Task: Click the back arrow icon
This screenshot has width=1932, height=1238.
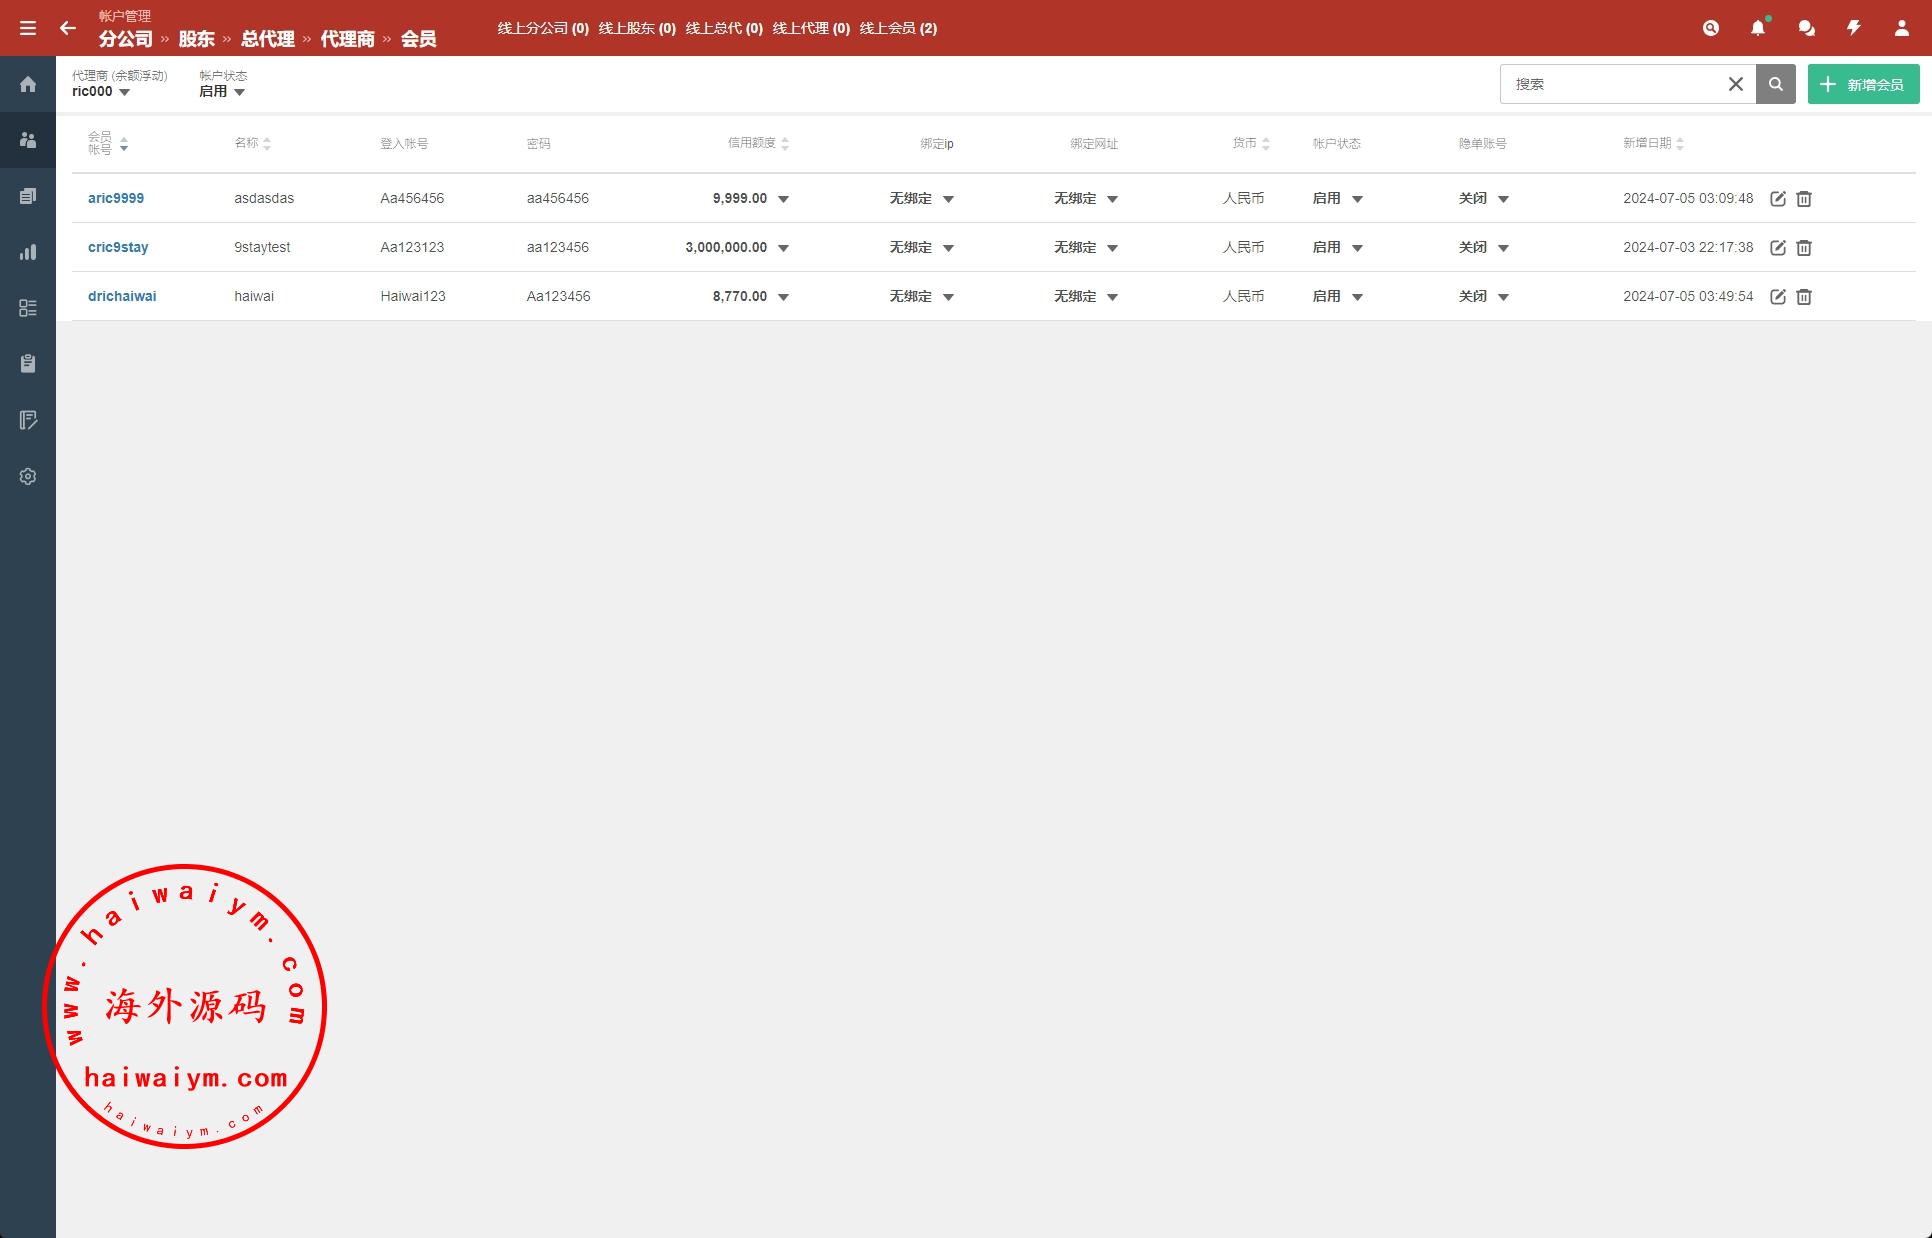Action: [68, 28]
